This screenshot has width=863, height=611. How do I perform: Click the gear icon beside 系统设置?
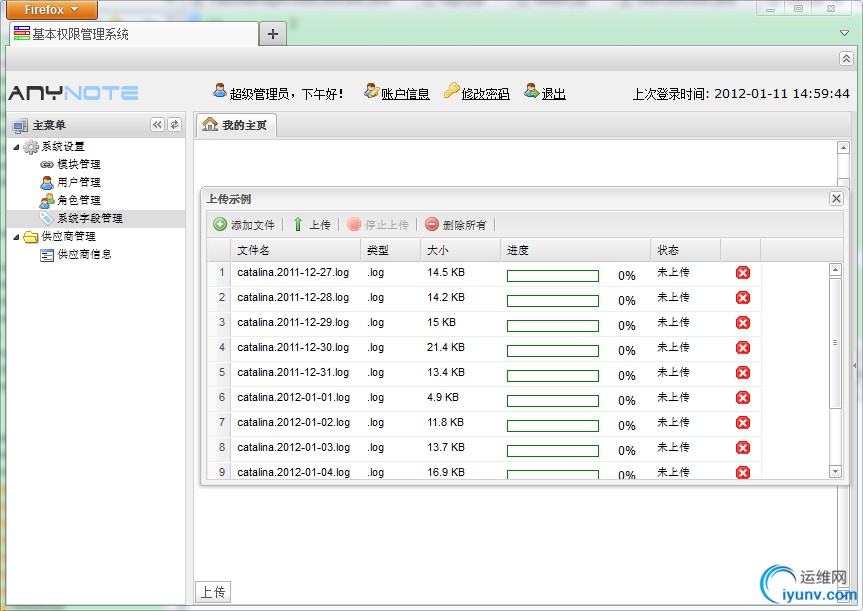31,146
